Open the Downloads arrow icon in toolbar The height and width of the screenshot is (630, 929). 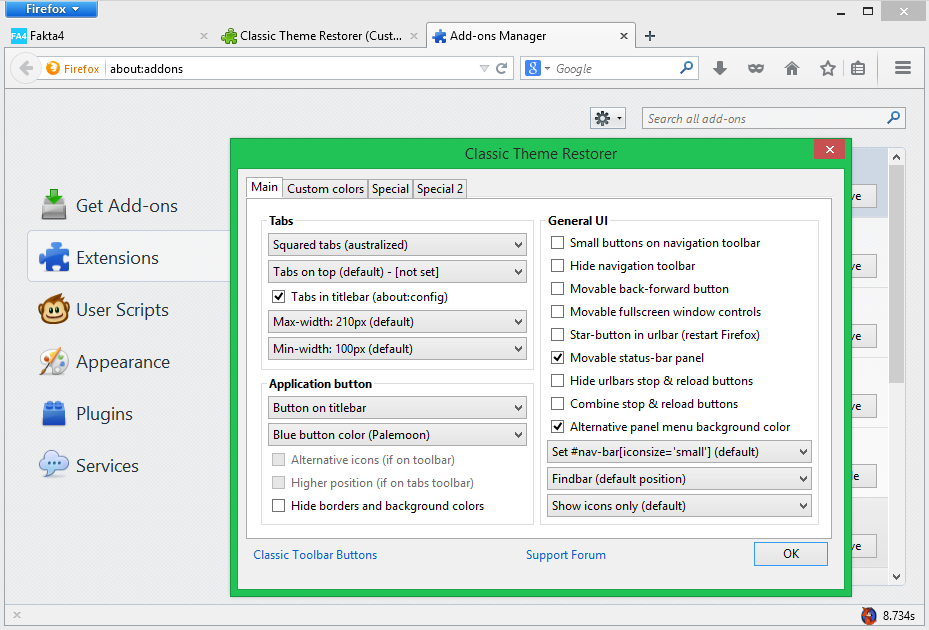click(720, 68)
